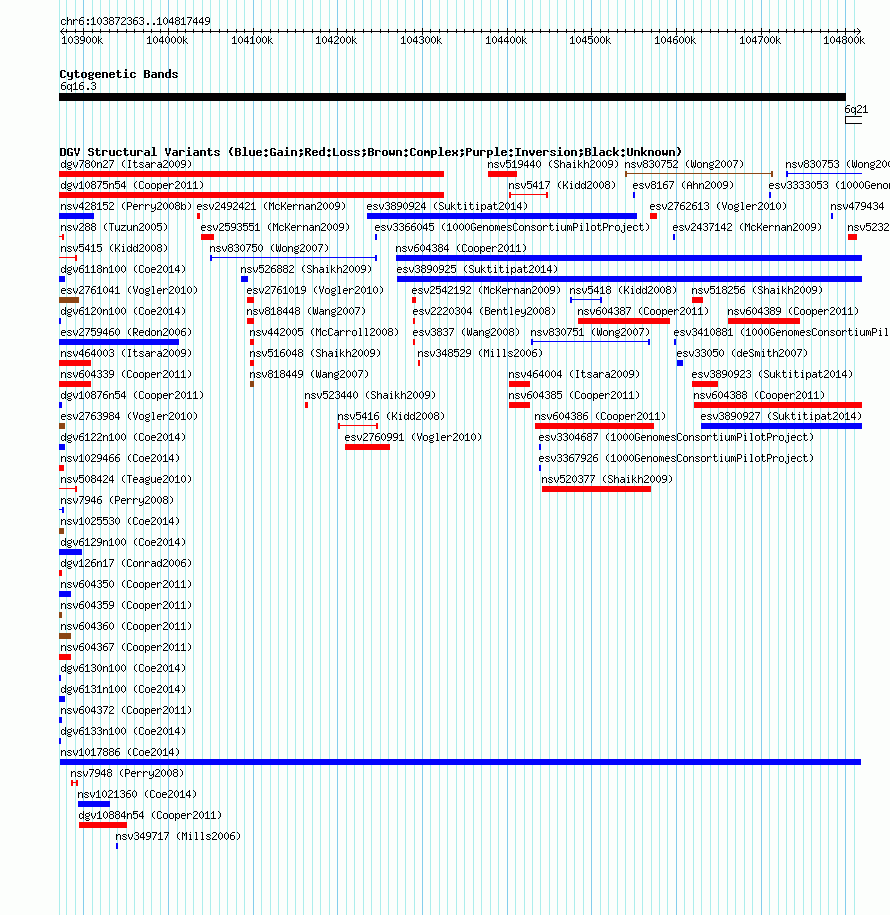The height and width of the screenshot is (915, 890).
Task: Open nsv7946 (Perry2008) variant
Action: coord(117,501)
